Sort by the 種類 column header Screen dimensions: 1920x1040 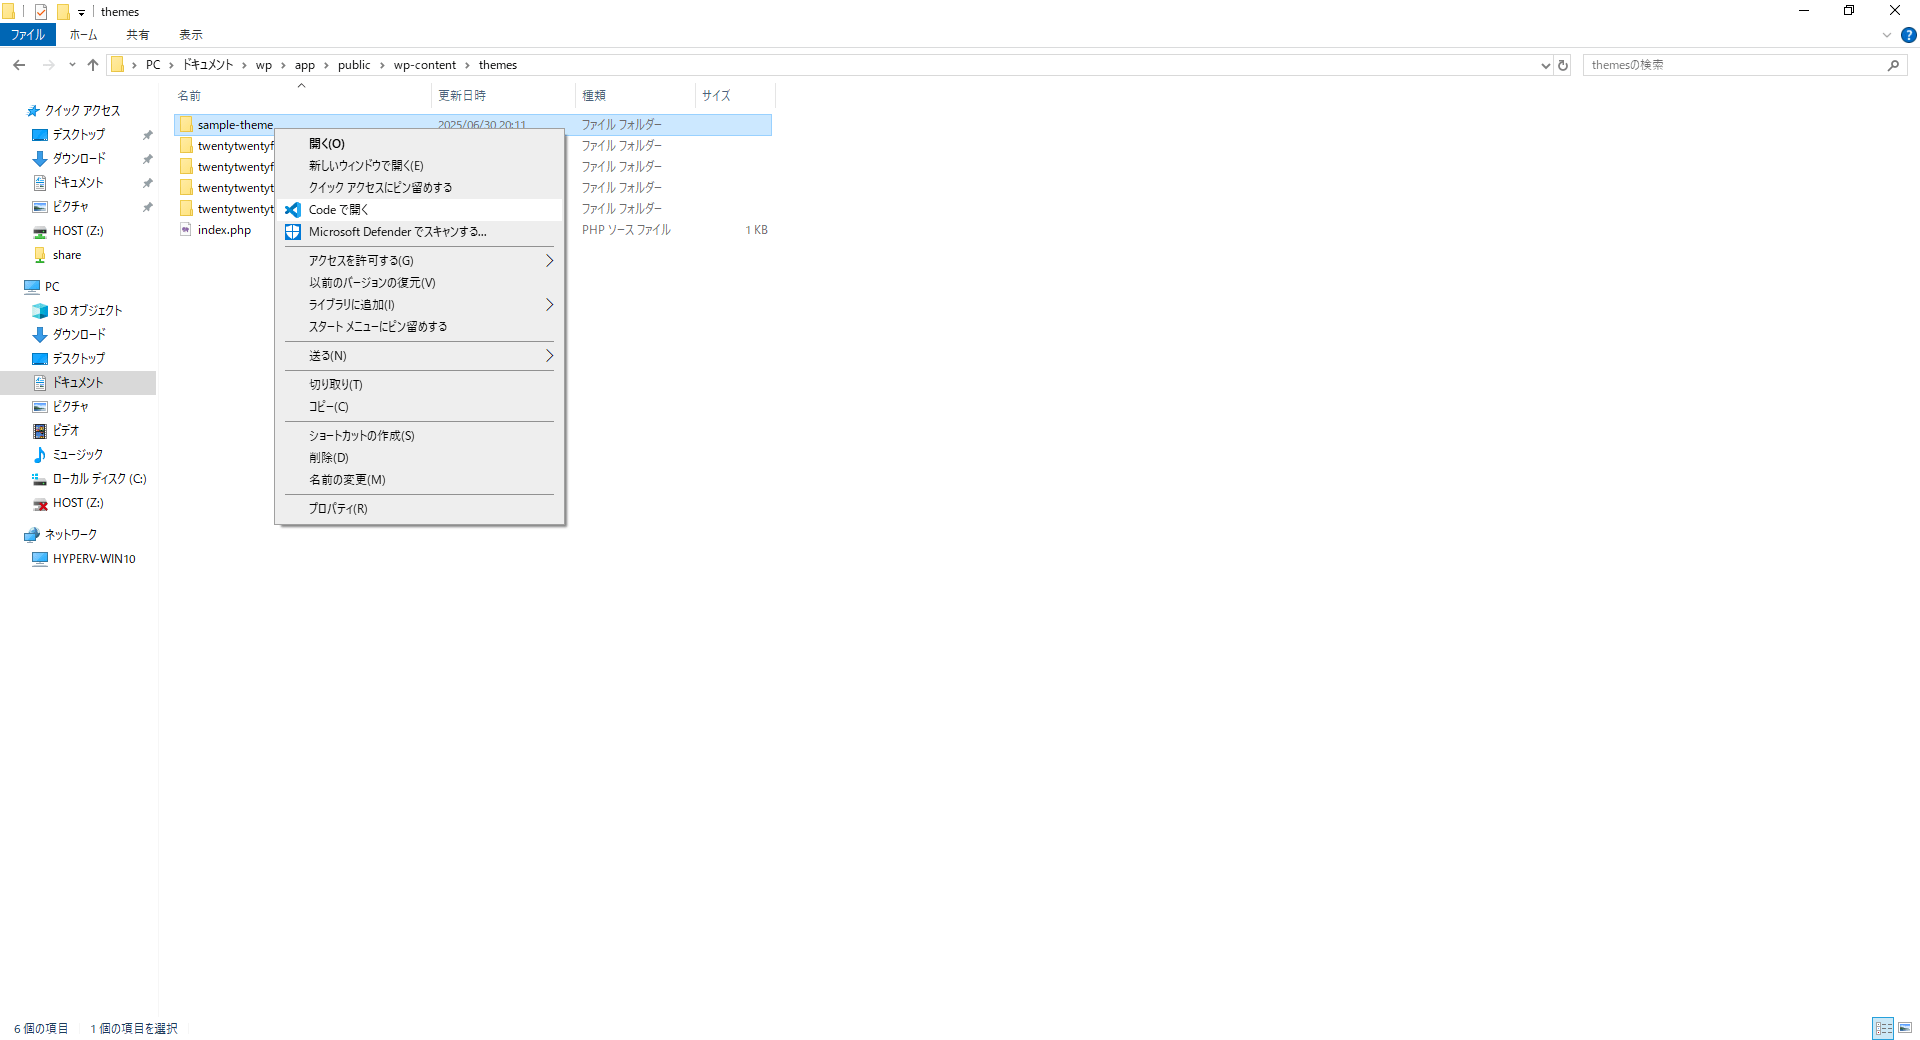coord(635,96)
